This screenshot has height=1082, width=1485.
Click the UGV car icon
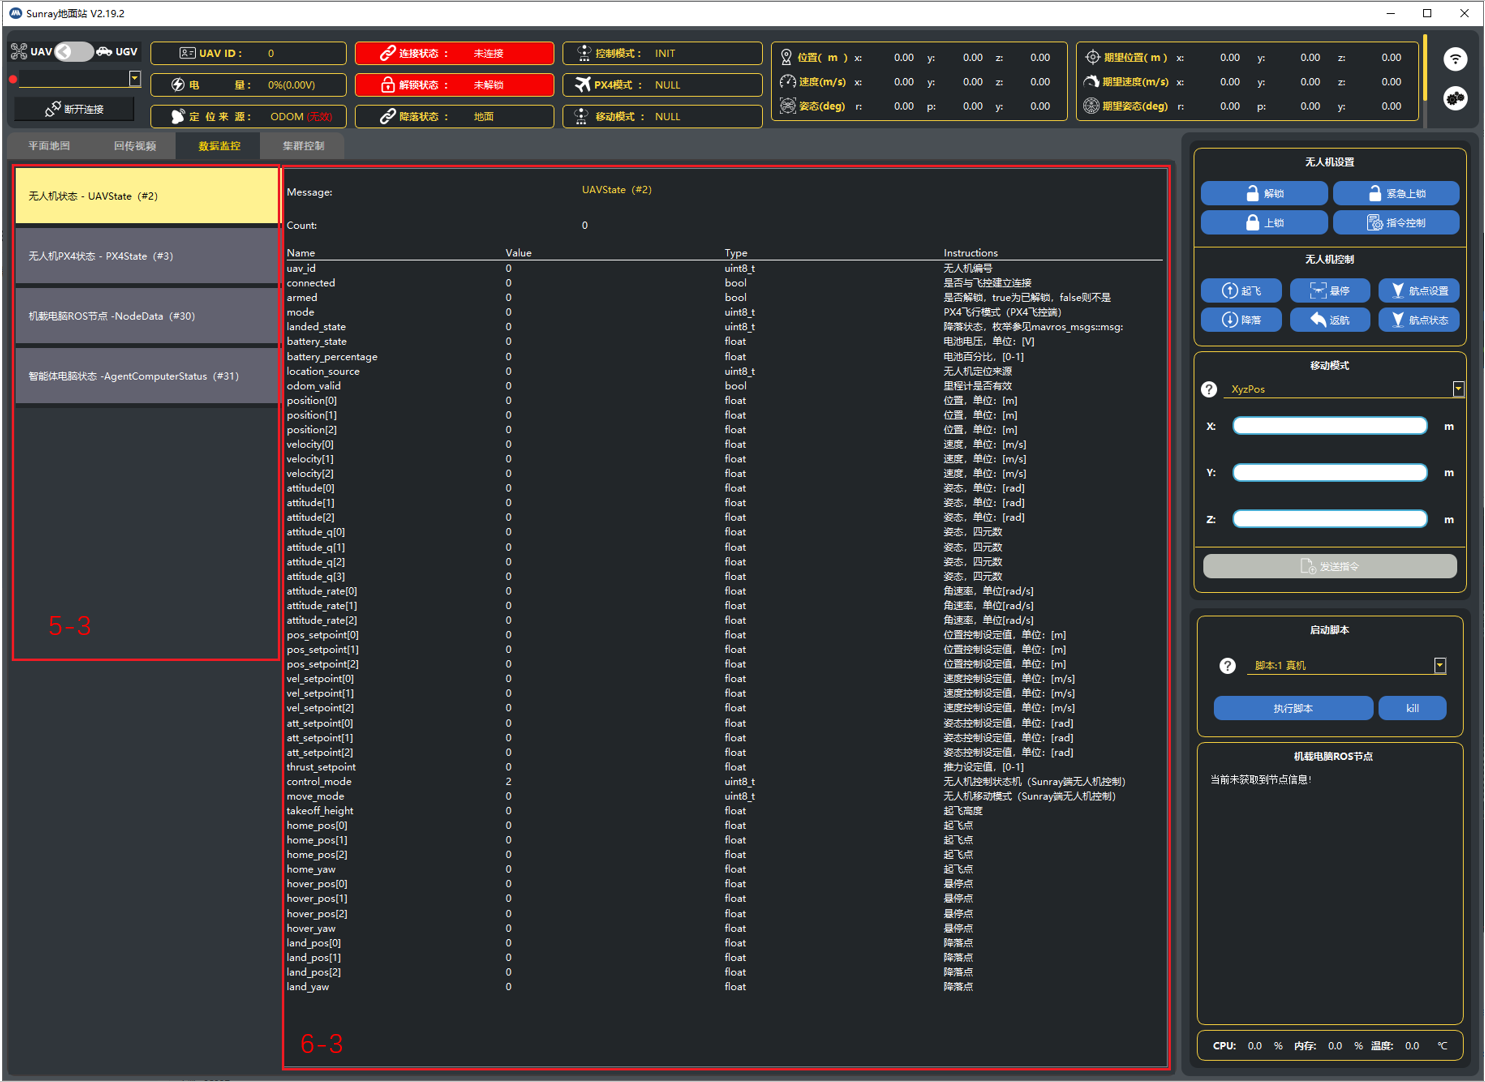coord(104,51)
